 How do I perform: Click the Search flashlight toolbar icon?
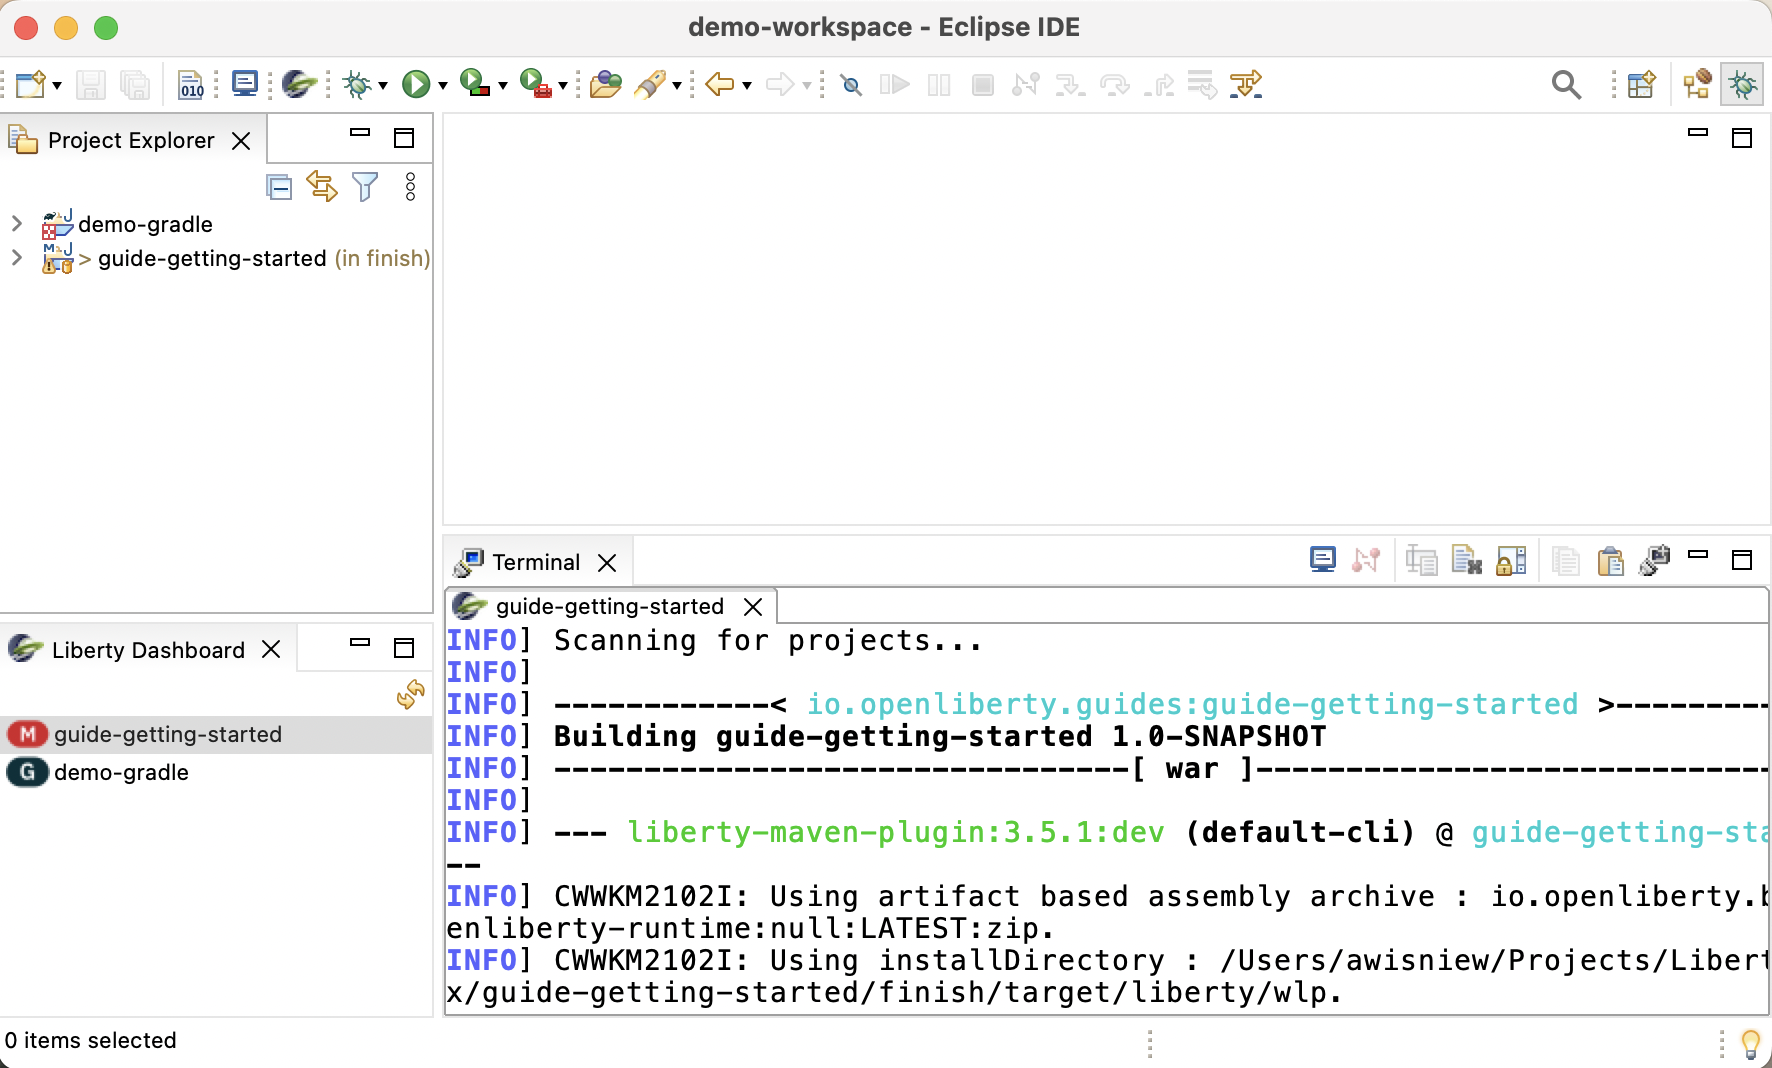(x=650, y=84)
